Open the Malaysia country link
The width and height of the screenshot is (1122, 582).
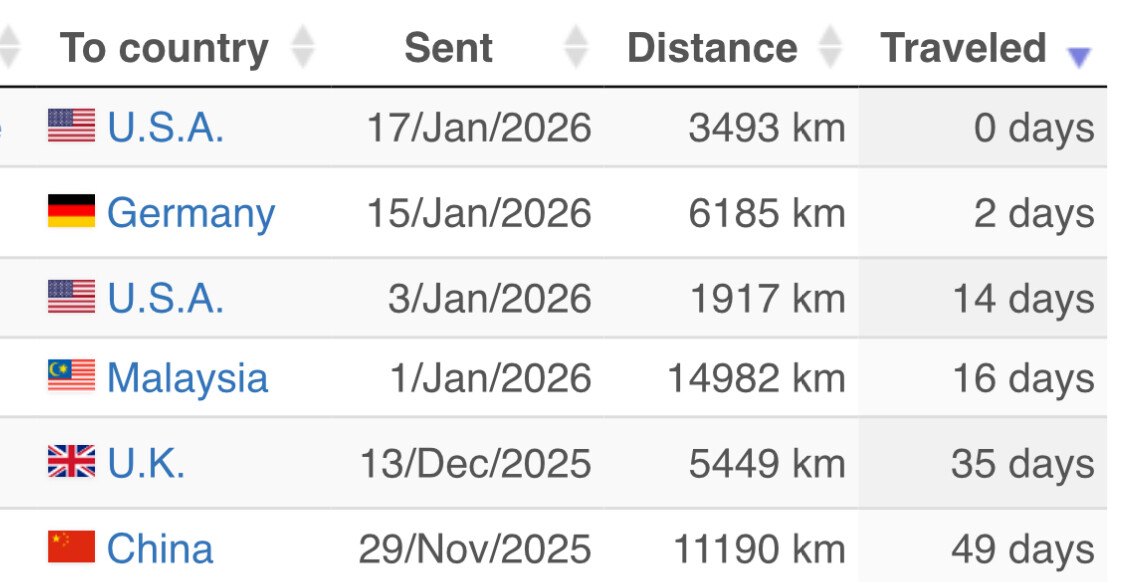187,378
